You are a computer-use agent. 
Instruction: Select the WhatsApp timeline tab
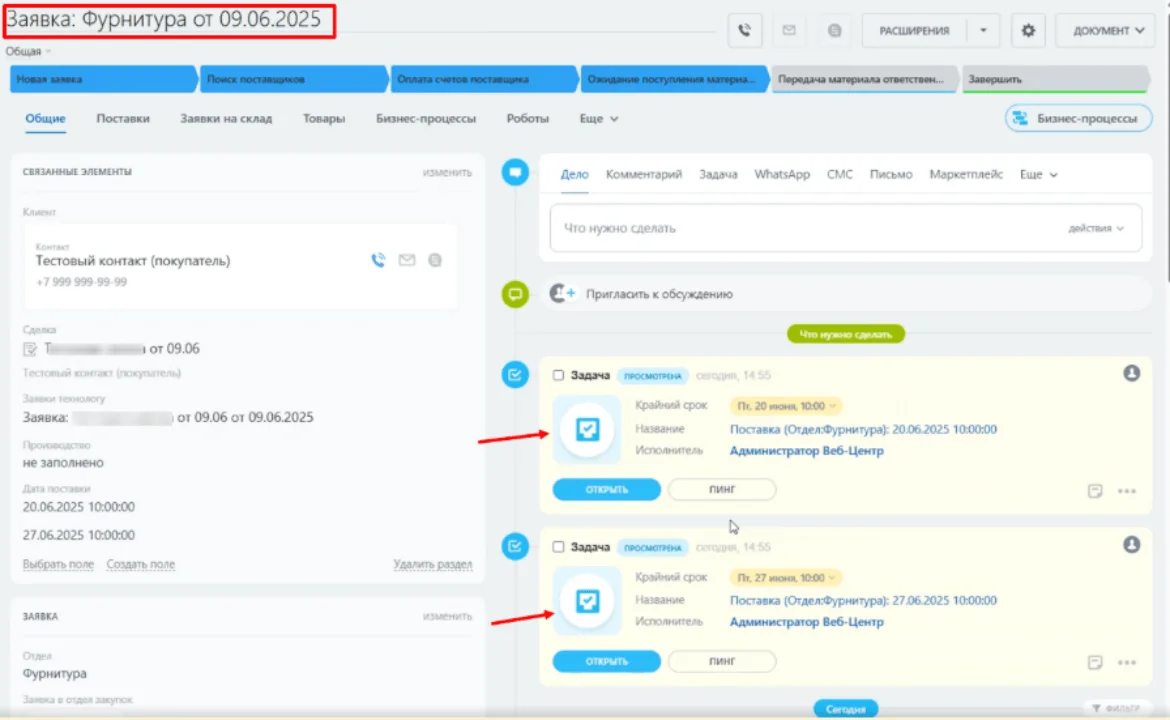click(782, 175)
